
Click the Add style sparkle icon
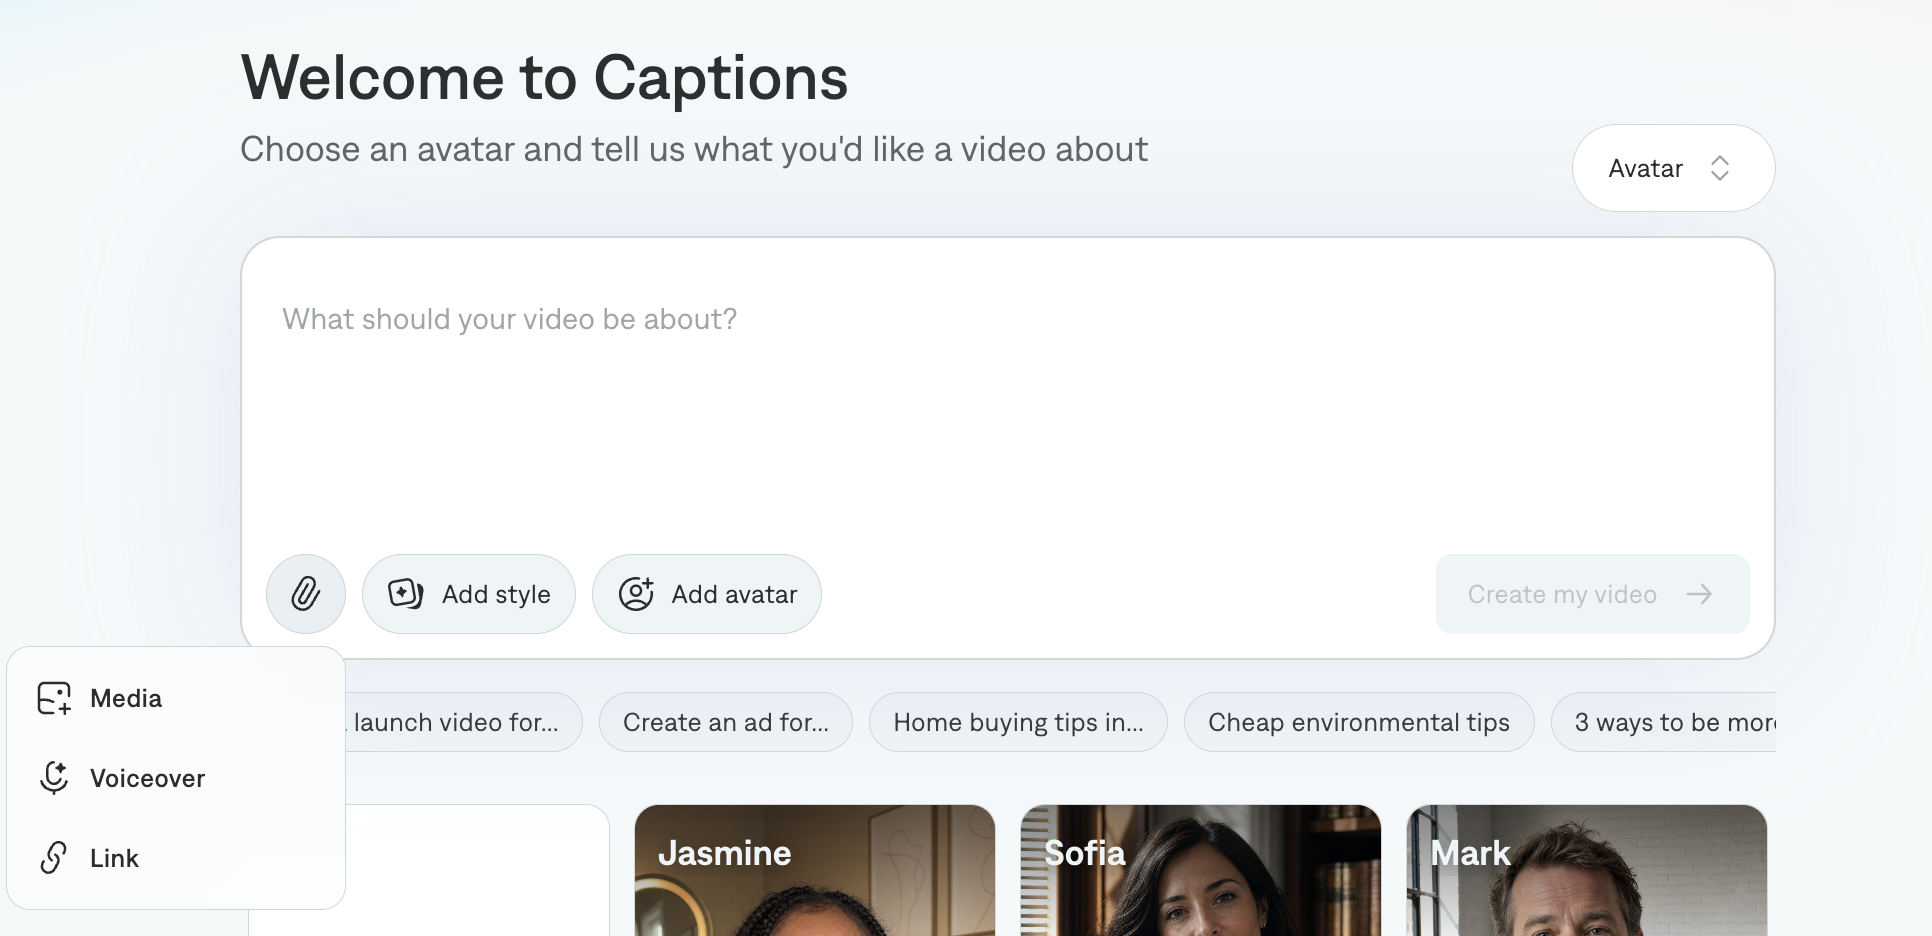point(405,594)
